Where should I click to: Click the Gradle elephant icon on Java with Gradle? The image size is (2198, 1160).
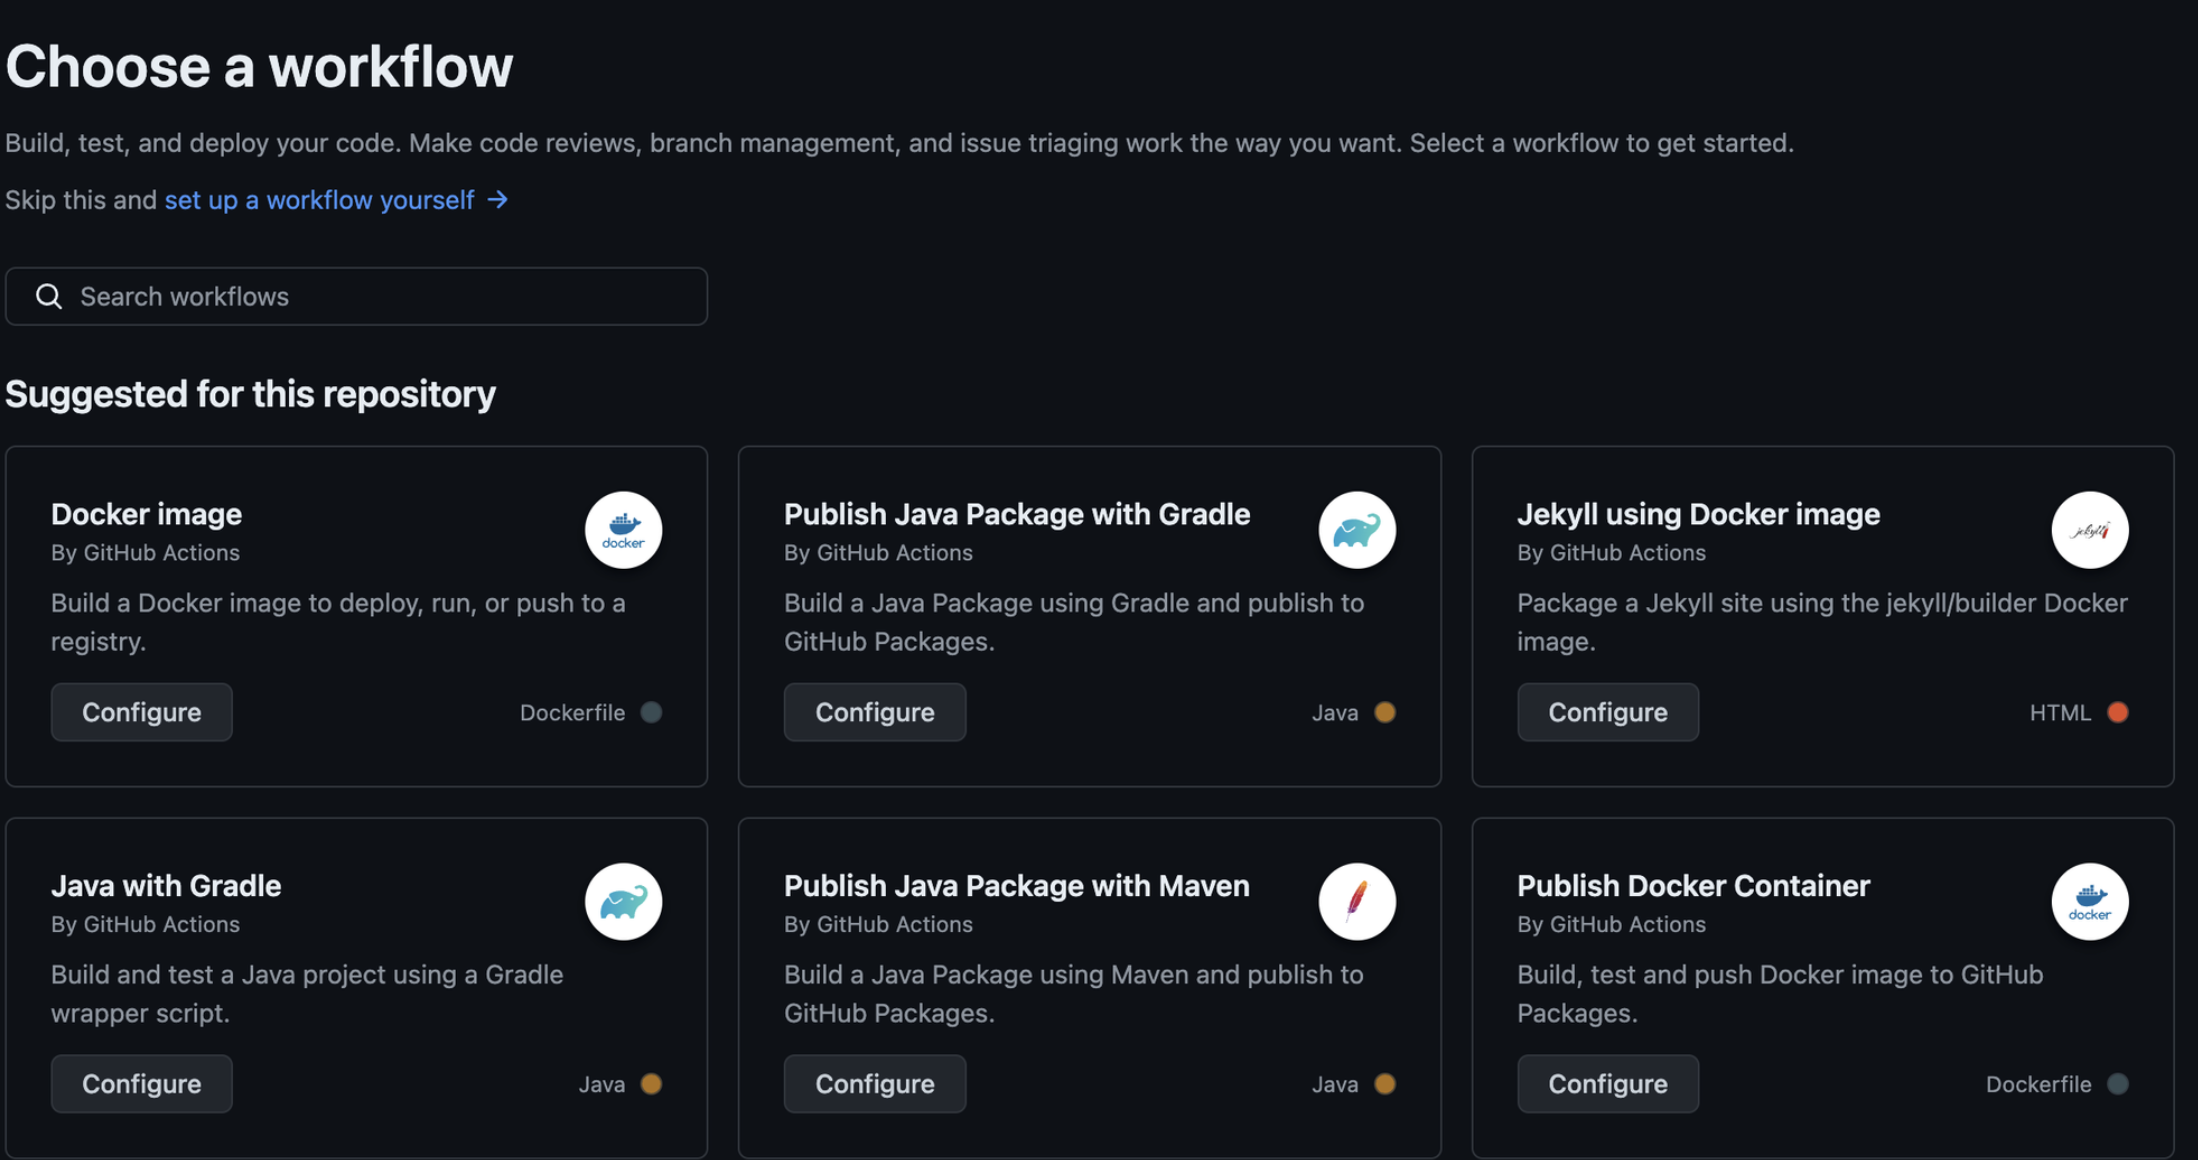623,902
